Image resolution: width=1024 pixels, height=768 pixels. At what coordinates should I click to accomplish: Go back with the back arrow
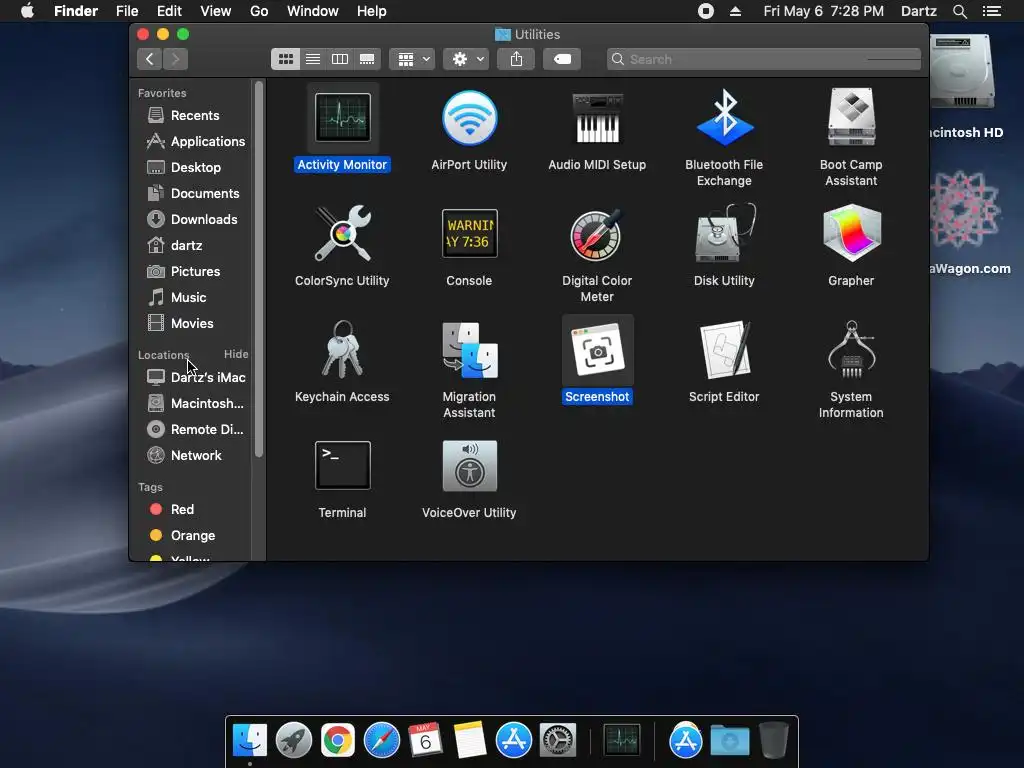[150, 59]
